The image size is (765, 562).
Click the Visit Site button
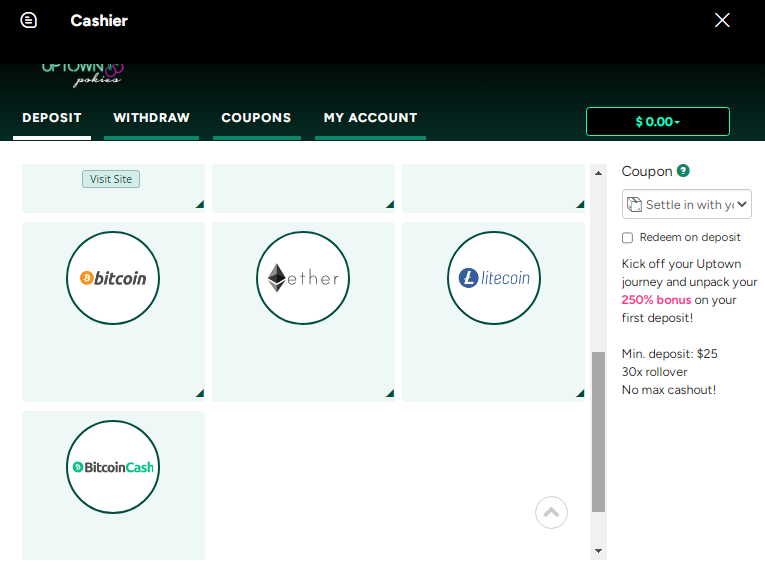tap(111, 179)
